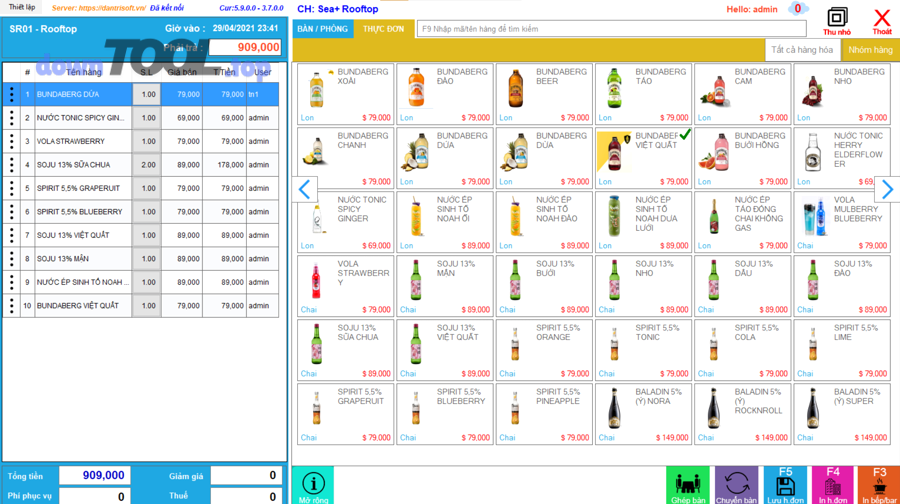Select the Nhóm hàng filter button

870,50
